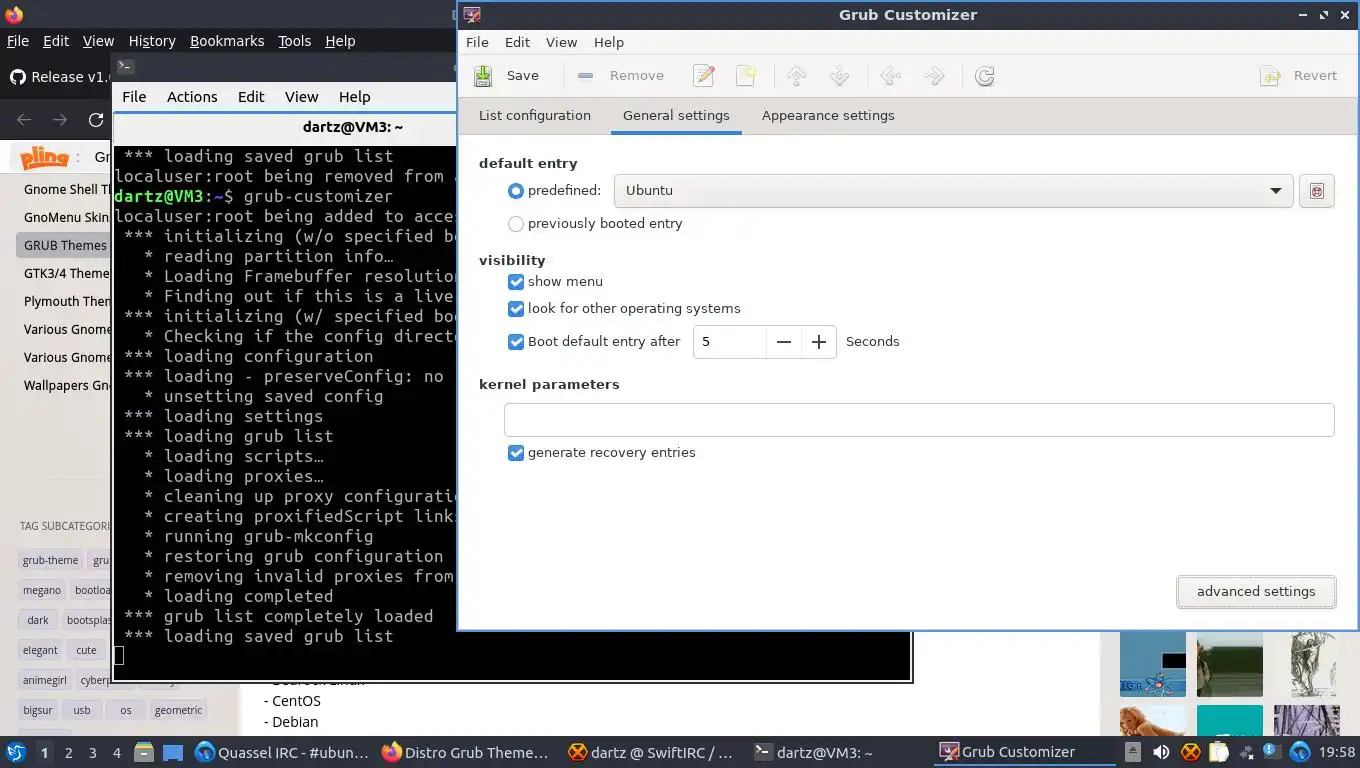Click Firefox forward arrow button
The width and height of the screenshot is (1360, 768).
[x=60, y=120]
